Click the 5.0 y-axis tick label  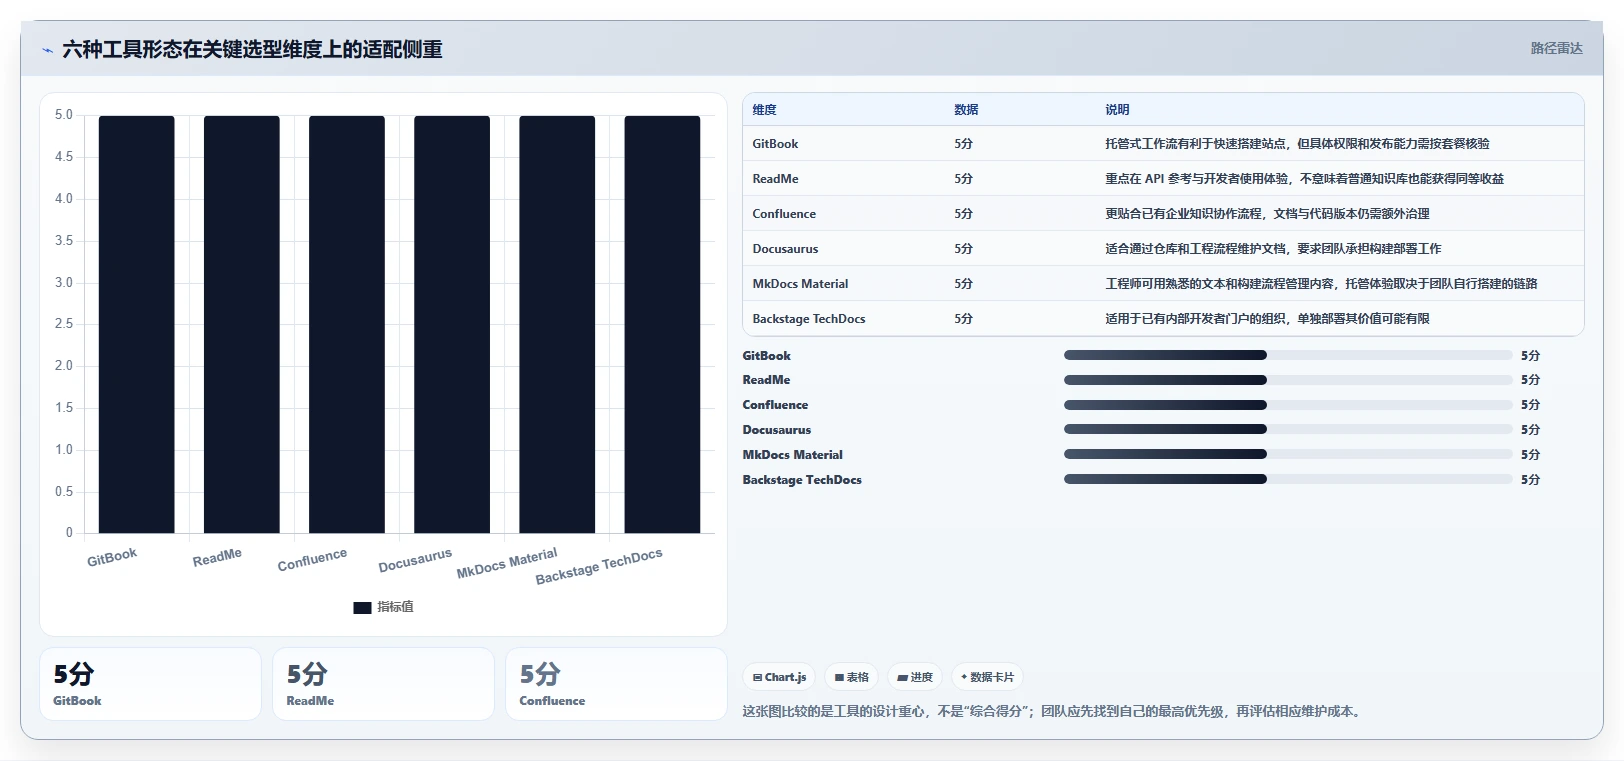(64, 115)
